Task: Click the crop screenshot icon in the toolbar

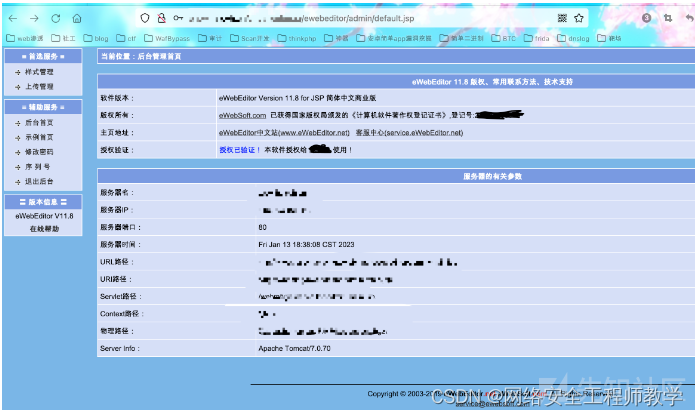Action: [668, 18]
